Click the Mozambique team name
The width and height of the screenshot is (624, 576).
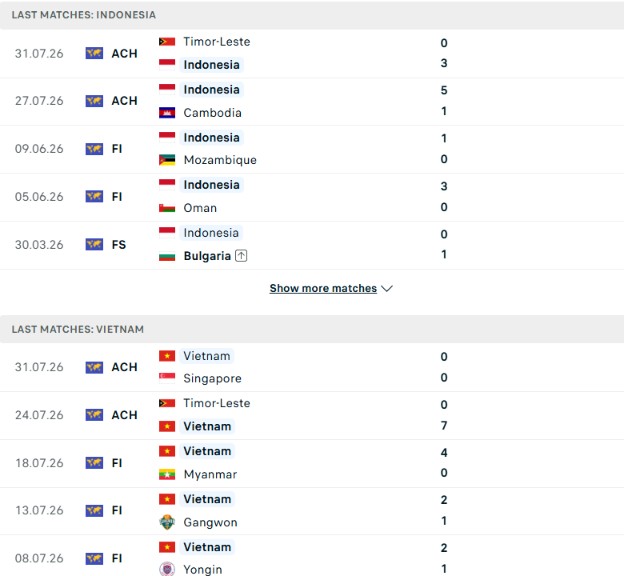(220, 160)
